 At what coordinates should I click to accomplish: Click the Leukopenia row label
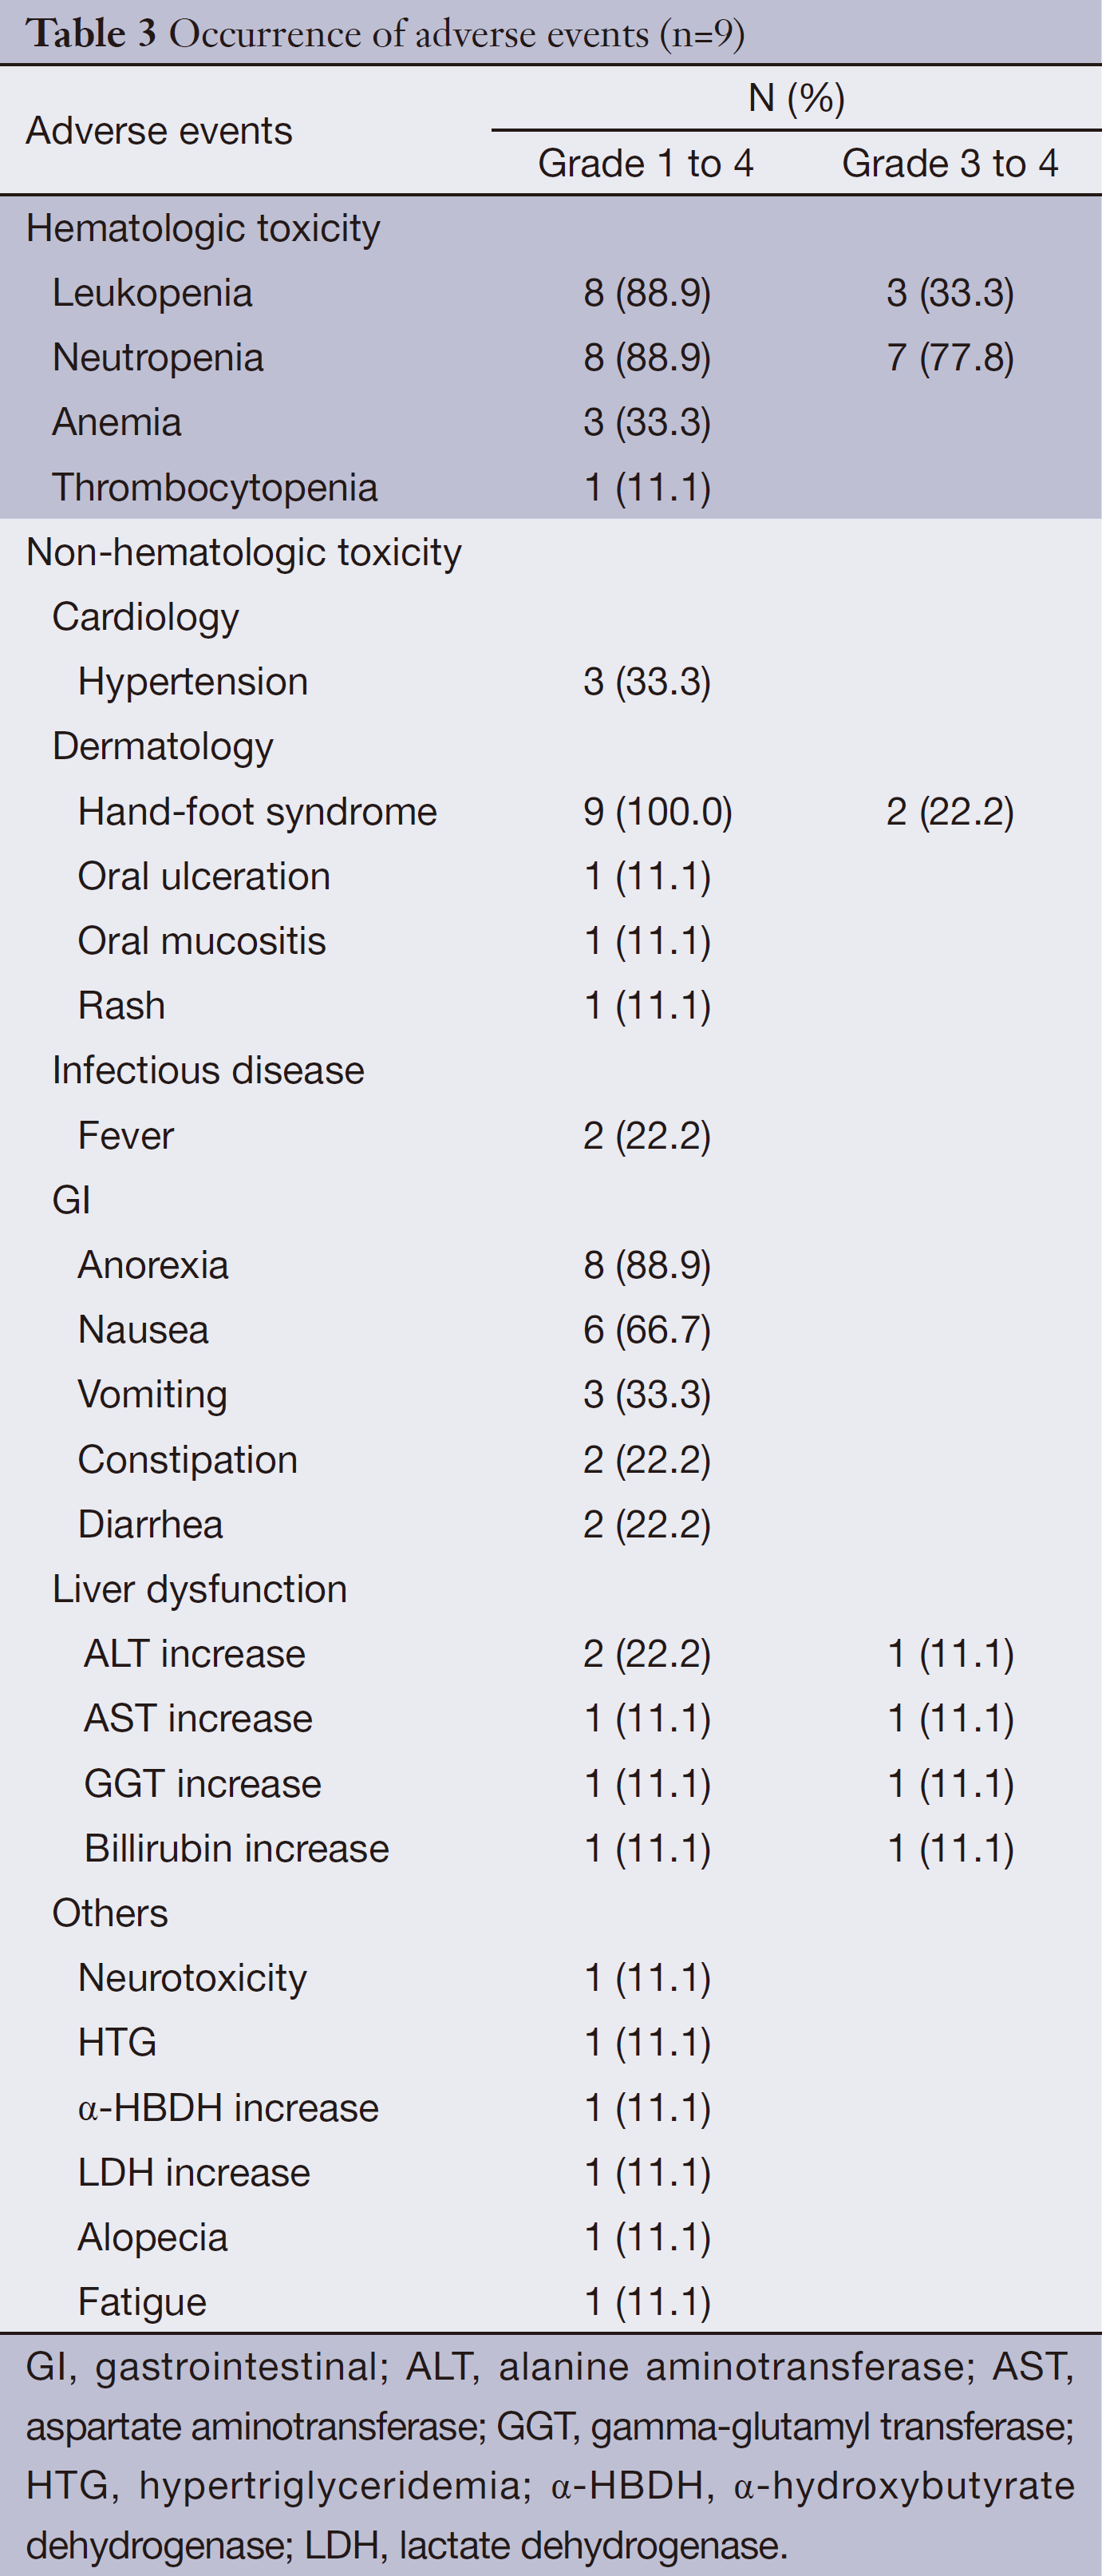152,293
